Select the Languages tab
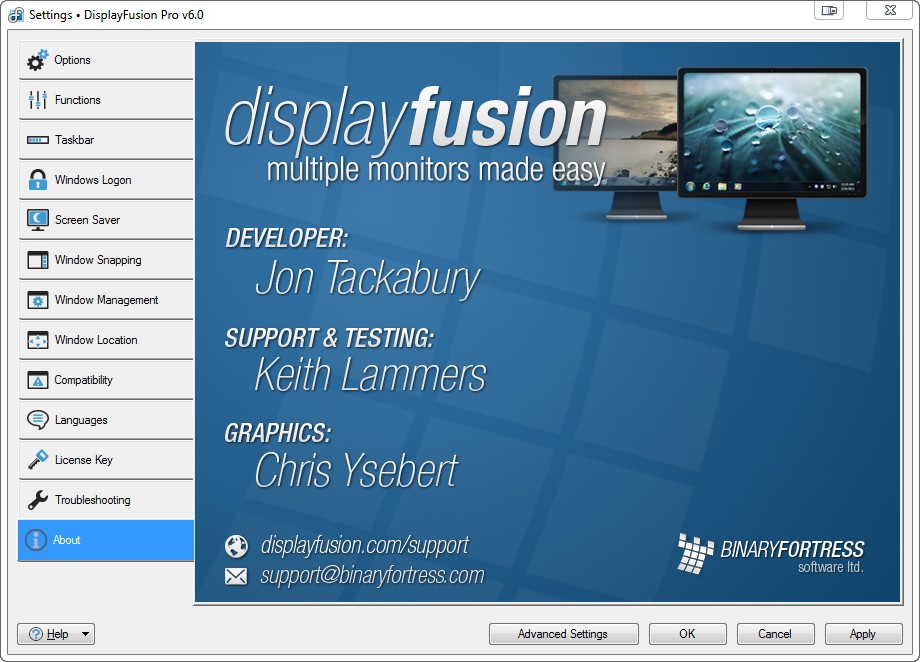Image resolution: width=920 pixels, height=662 pixels. pos(106,420)
